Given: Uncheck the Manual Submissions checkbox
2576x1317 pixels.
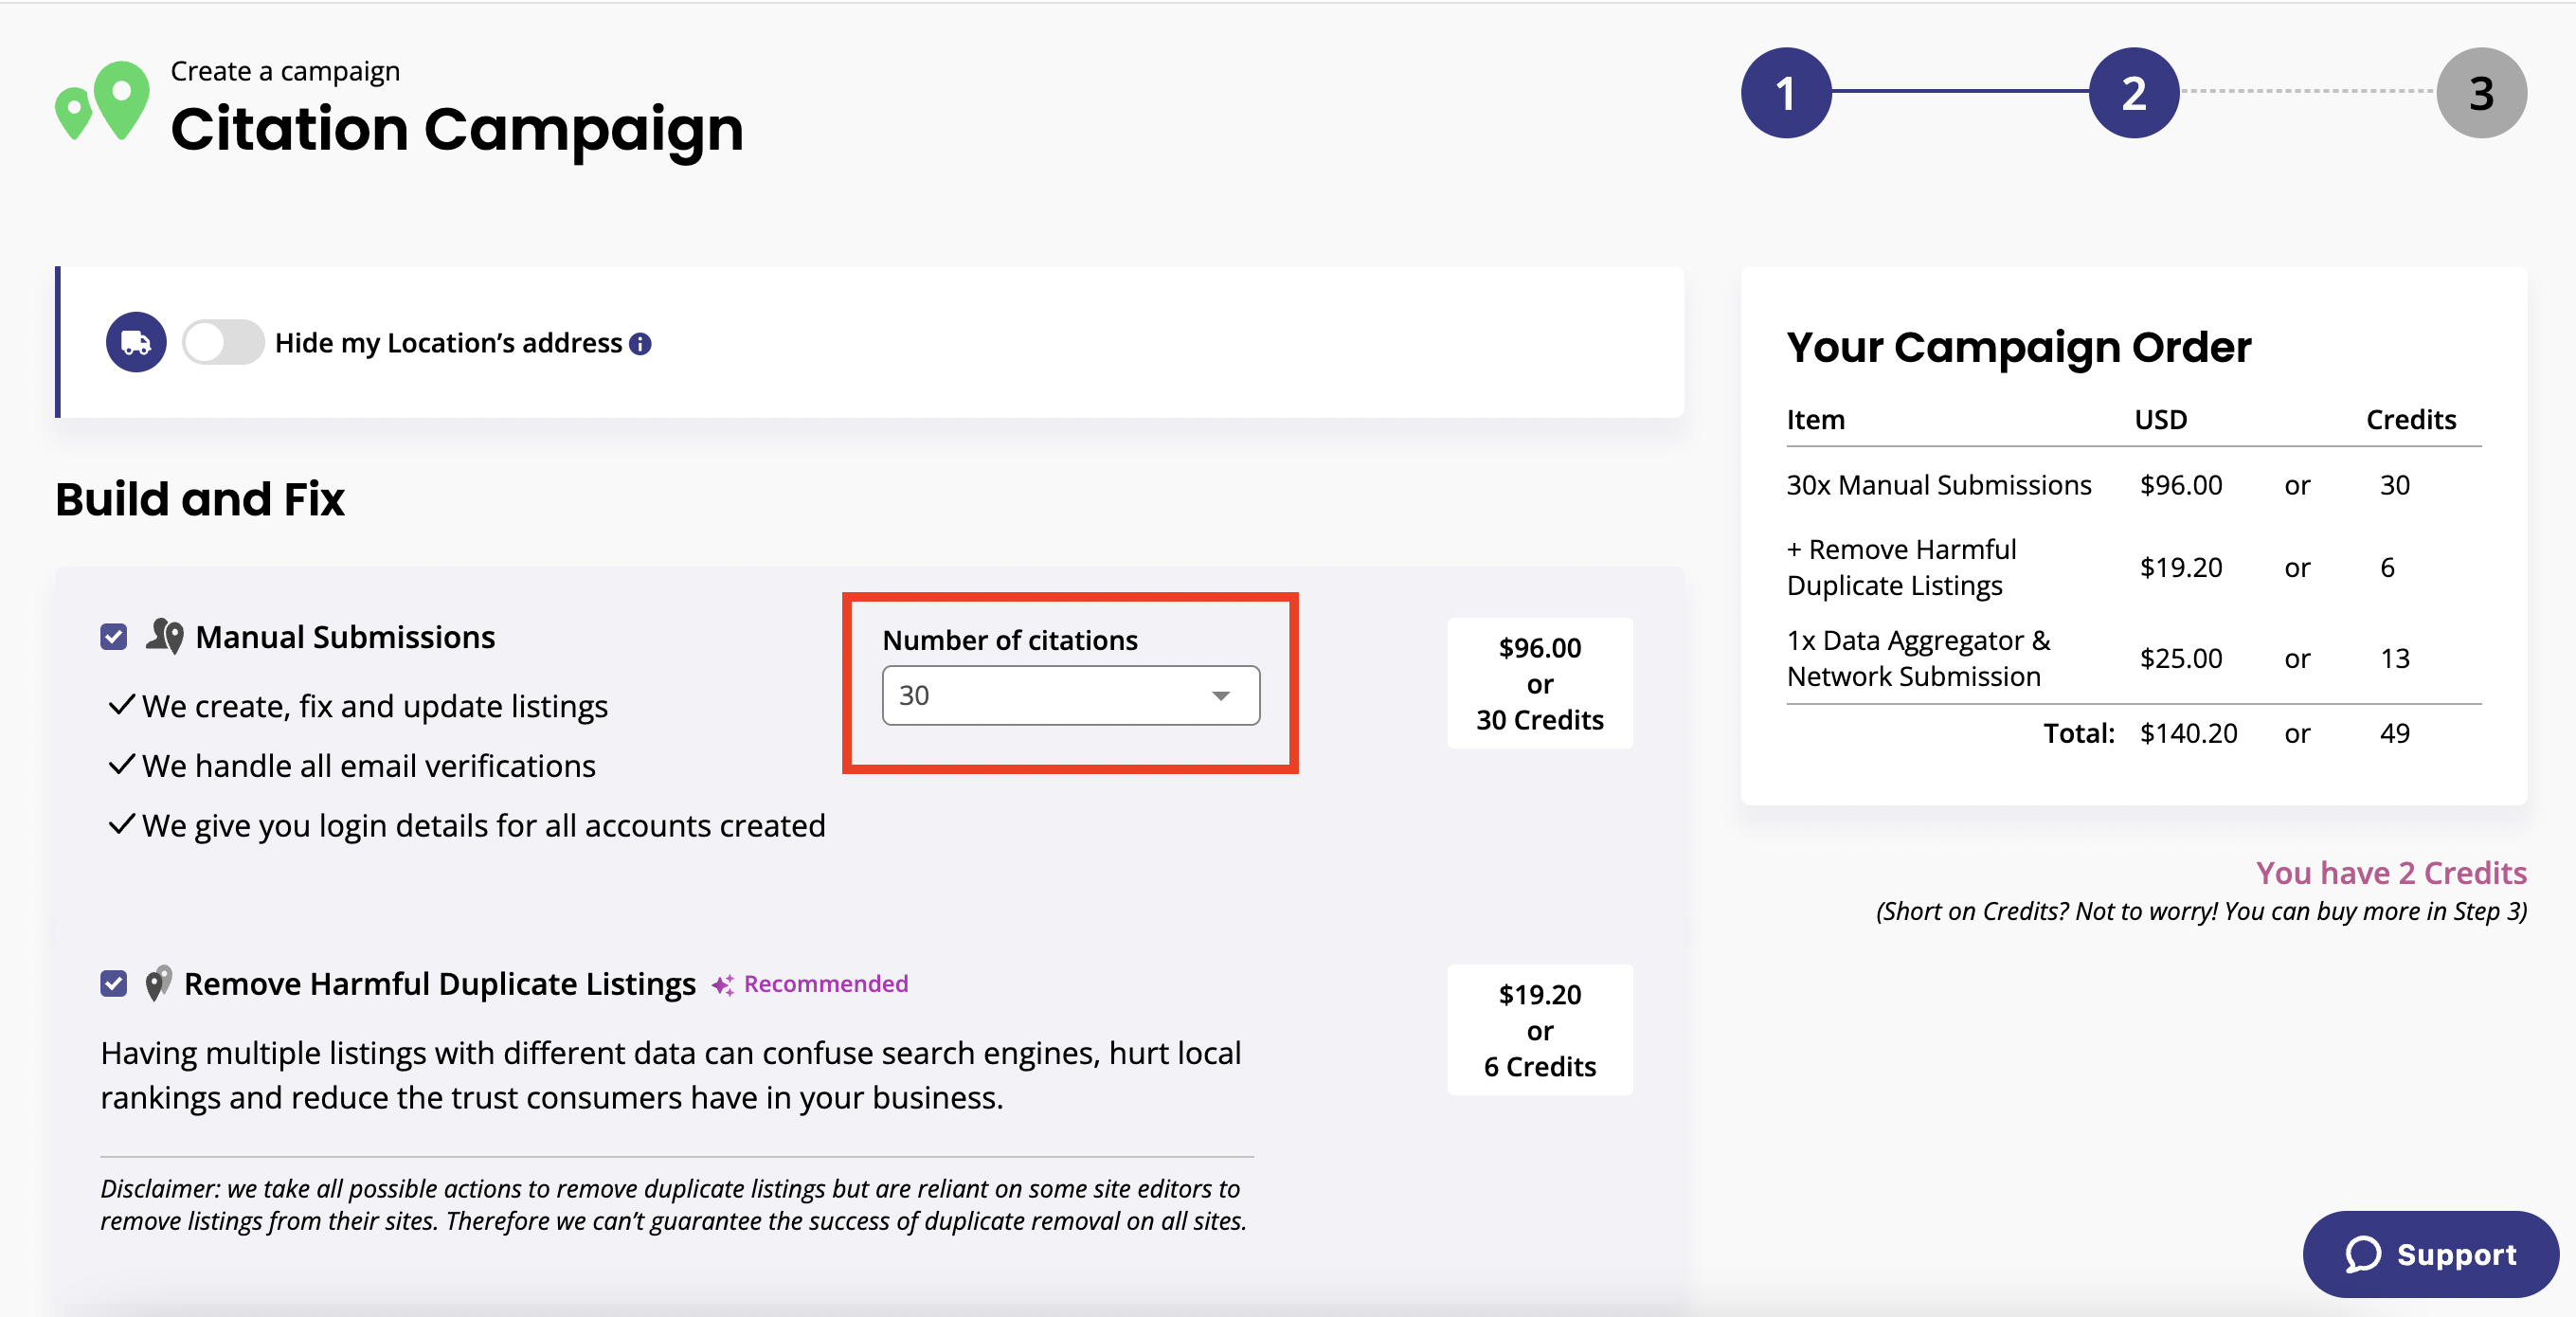Looking at the screenshot, I should point(114,636).
